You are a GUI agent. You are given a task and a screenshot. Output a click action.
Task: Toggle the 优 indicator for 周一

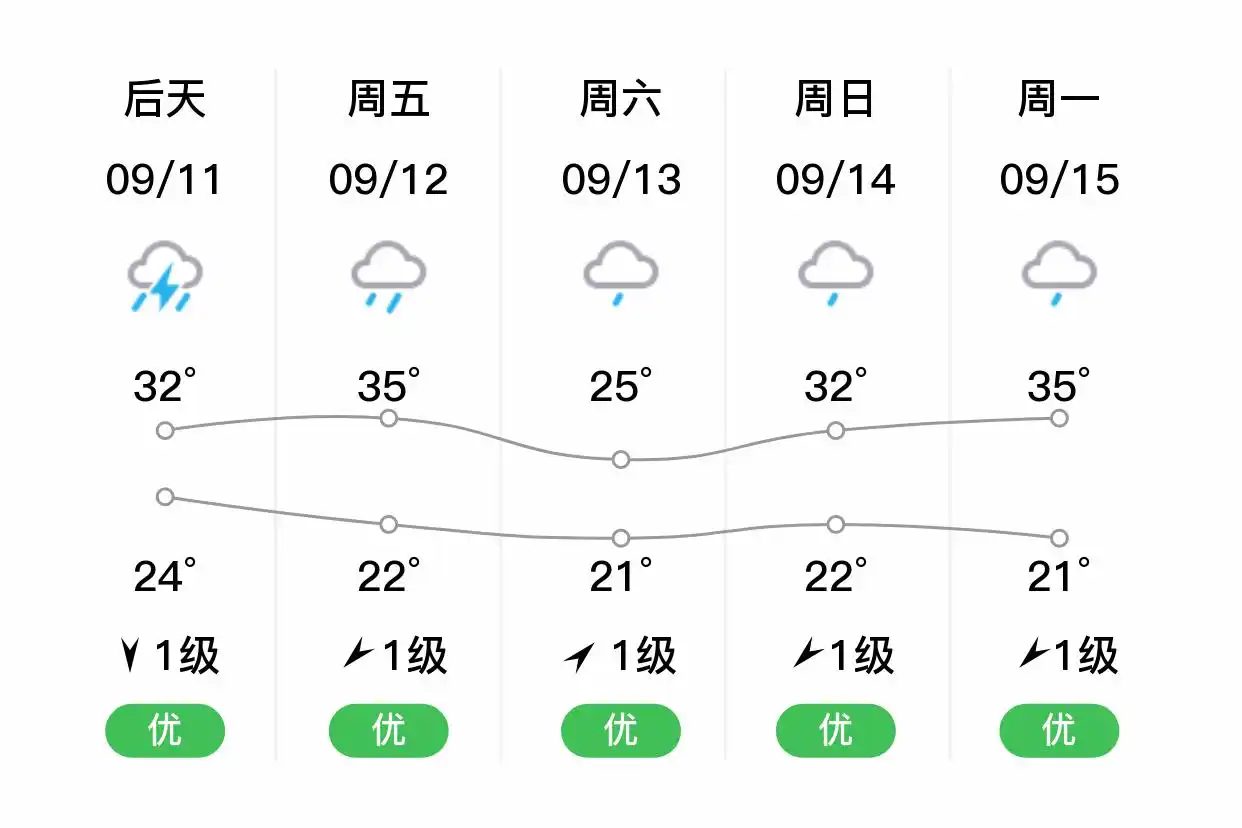pos(1057,731)
